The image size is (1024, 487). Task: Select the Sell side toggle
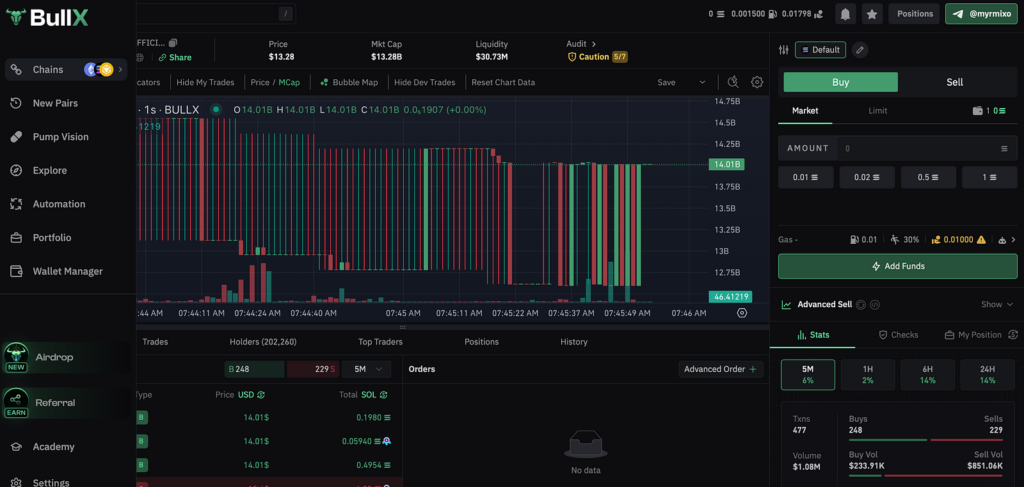955,82
